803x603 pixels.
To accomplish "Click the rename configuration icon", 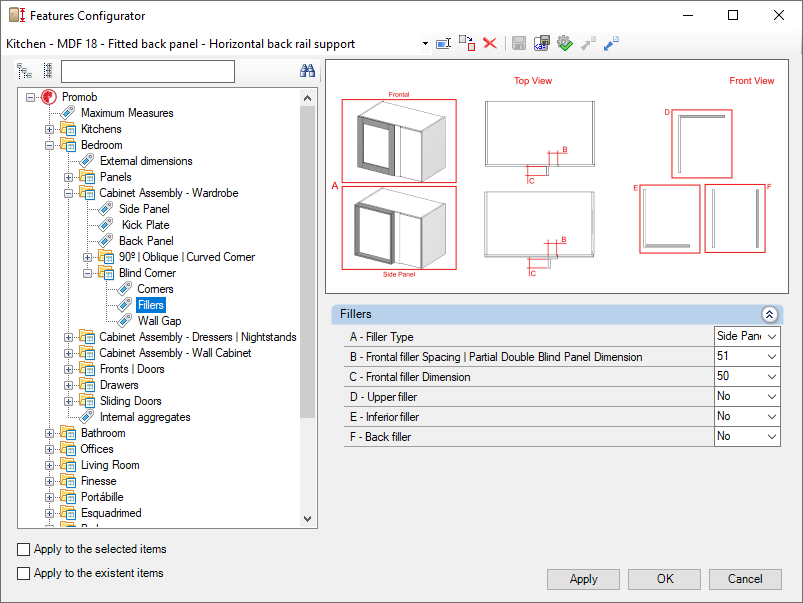I will coord(443,44).
